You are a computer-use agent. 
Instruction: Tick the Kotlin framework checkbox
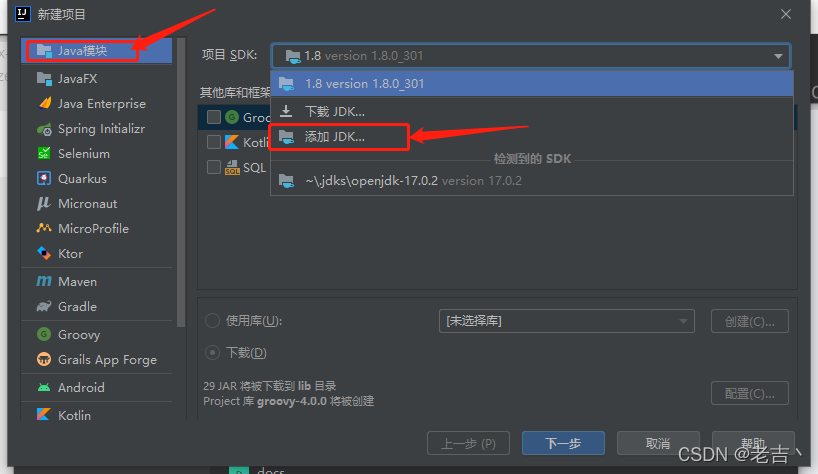214,142
